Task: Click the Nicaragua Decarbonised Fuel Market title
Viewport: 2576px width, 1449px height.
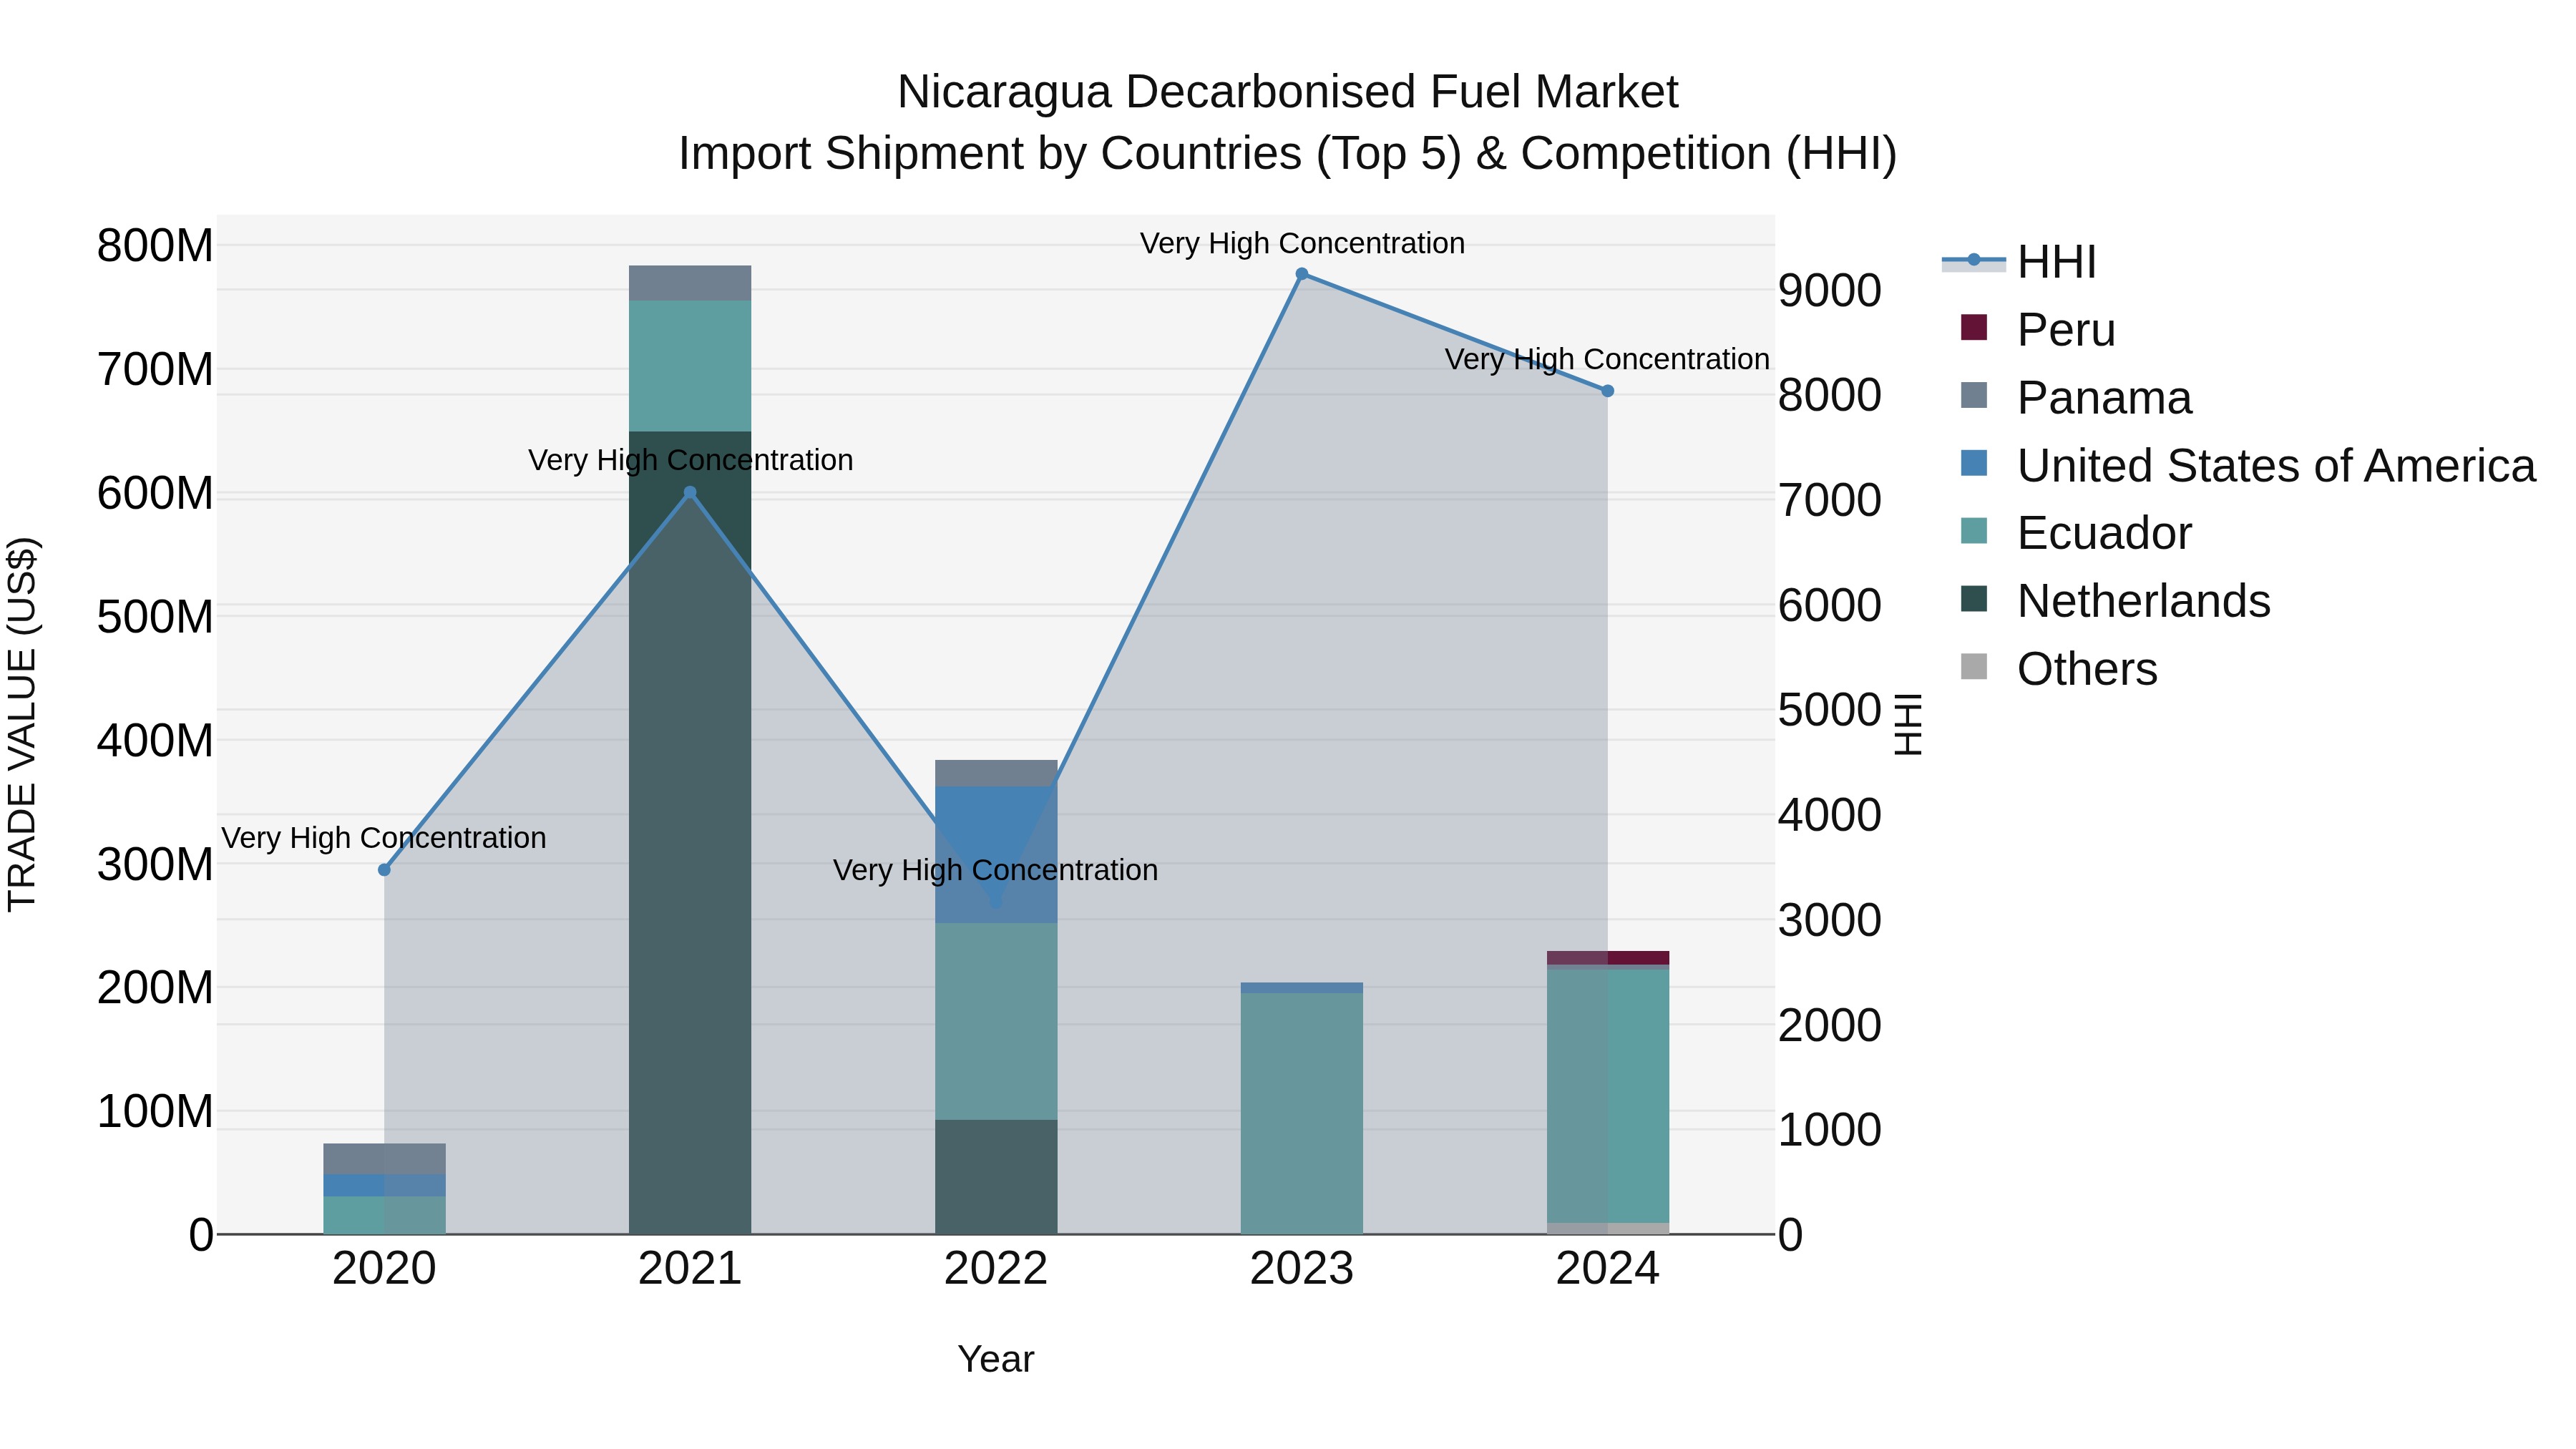Action: click(x=1288, y=92)
